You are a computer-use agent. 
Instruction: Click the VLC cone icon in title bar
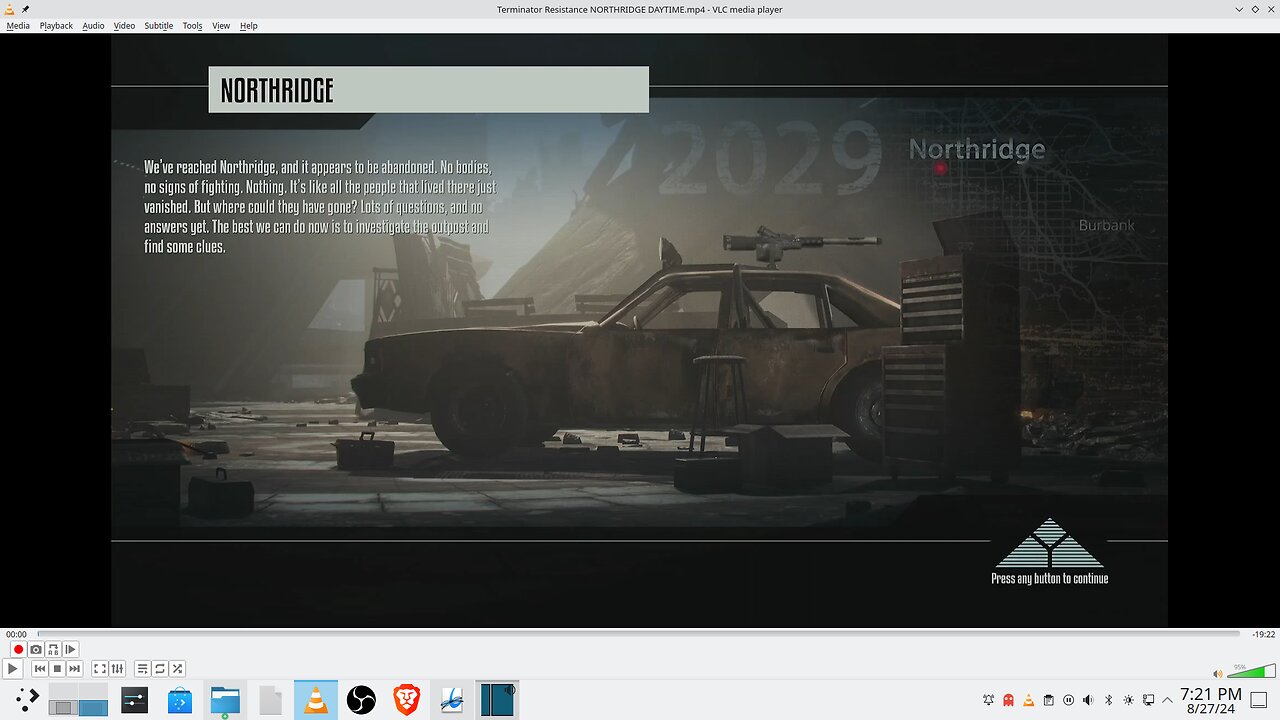coord(9,9)
